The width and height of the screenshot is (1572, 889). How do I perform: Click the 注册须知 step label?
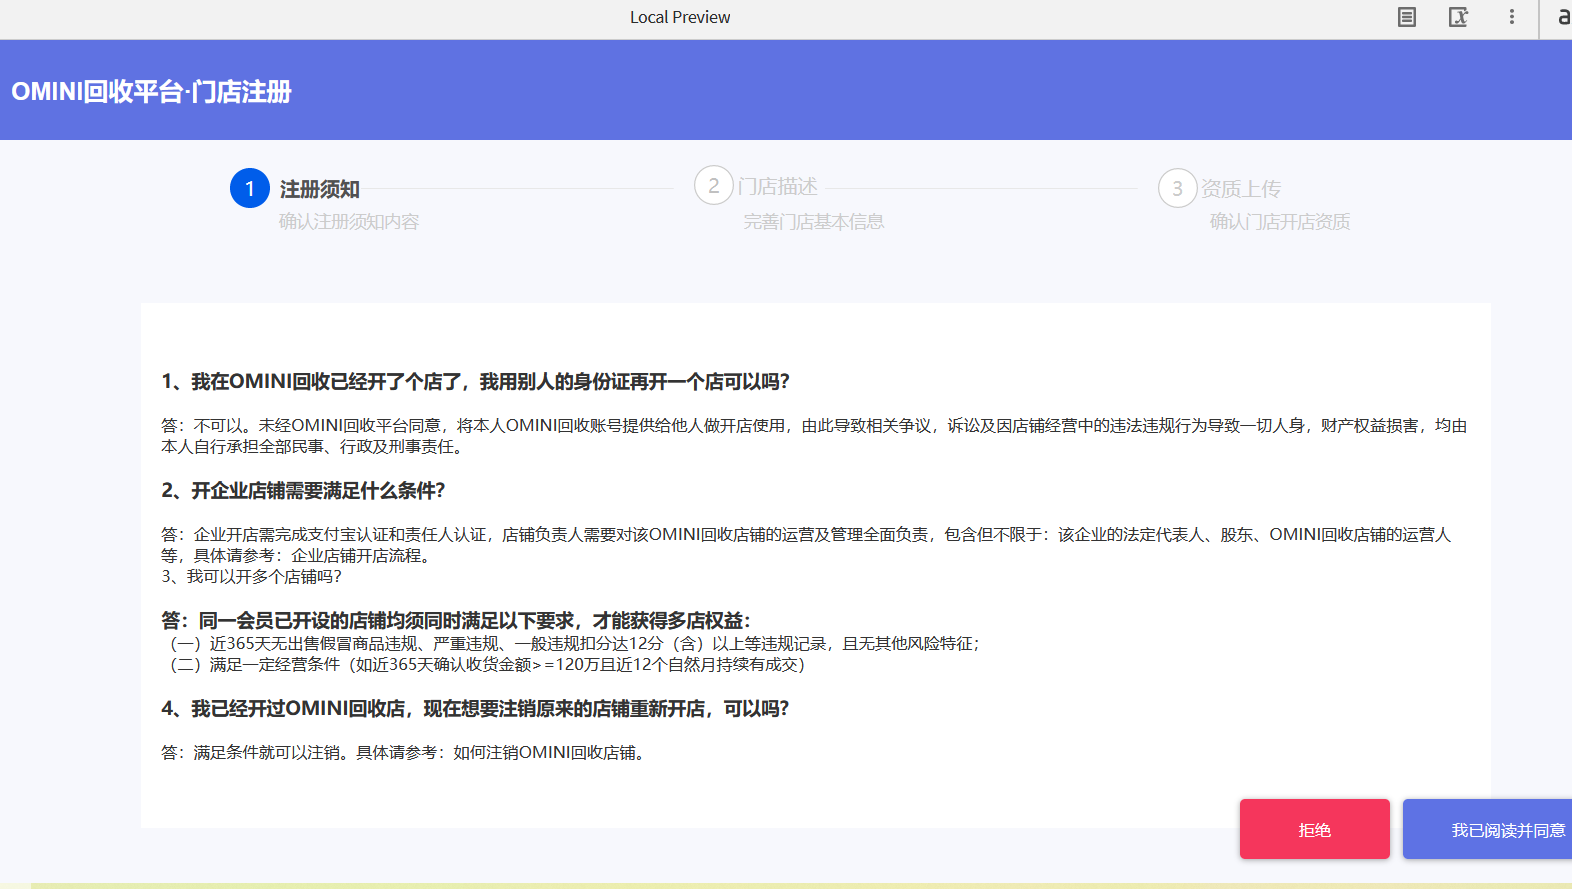(320, 189)
